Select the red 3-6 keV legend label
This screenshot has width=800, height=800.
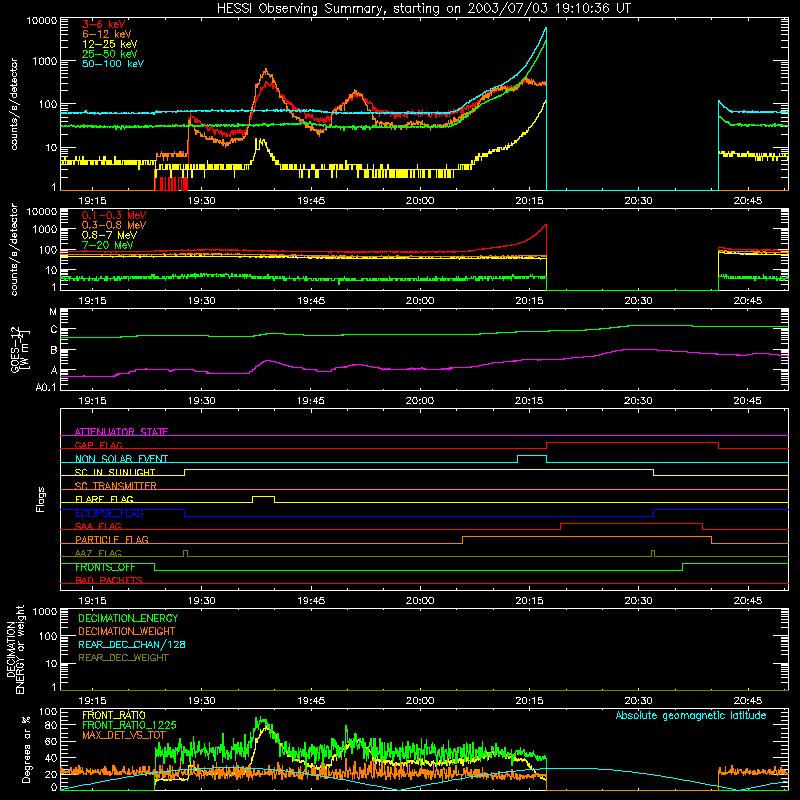[104, 24]
